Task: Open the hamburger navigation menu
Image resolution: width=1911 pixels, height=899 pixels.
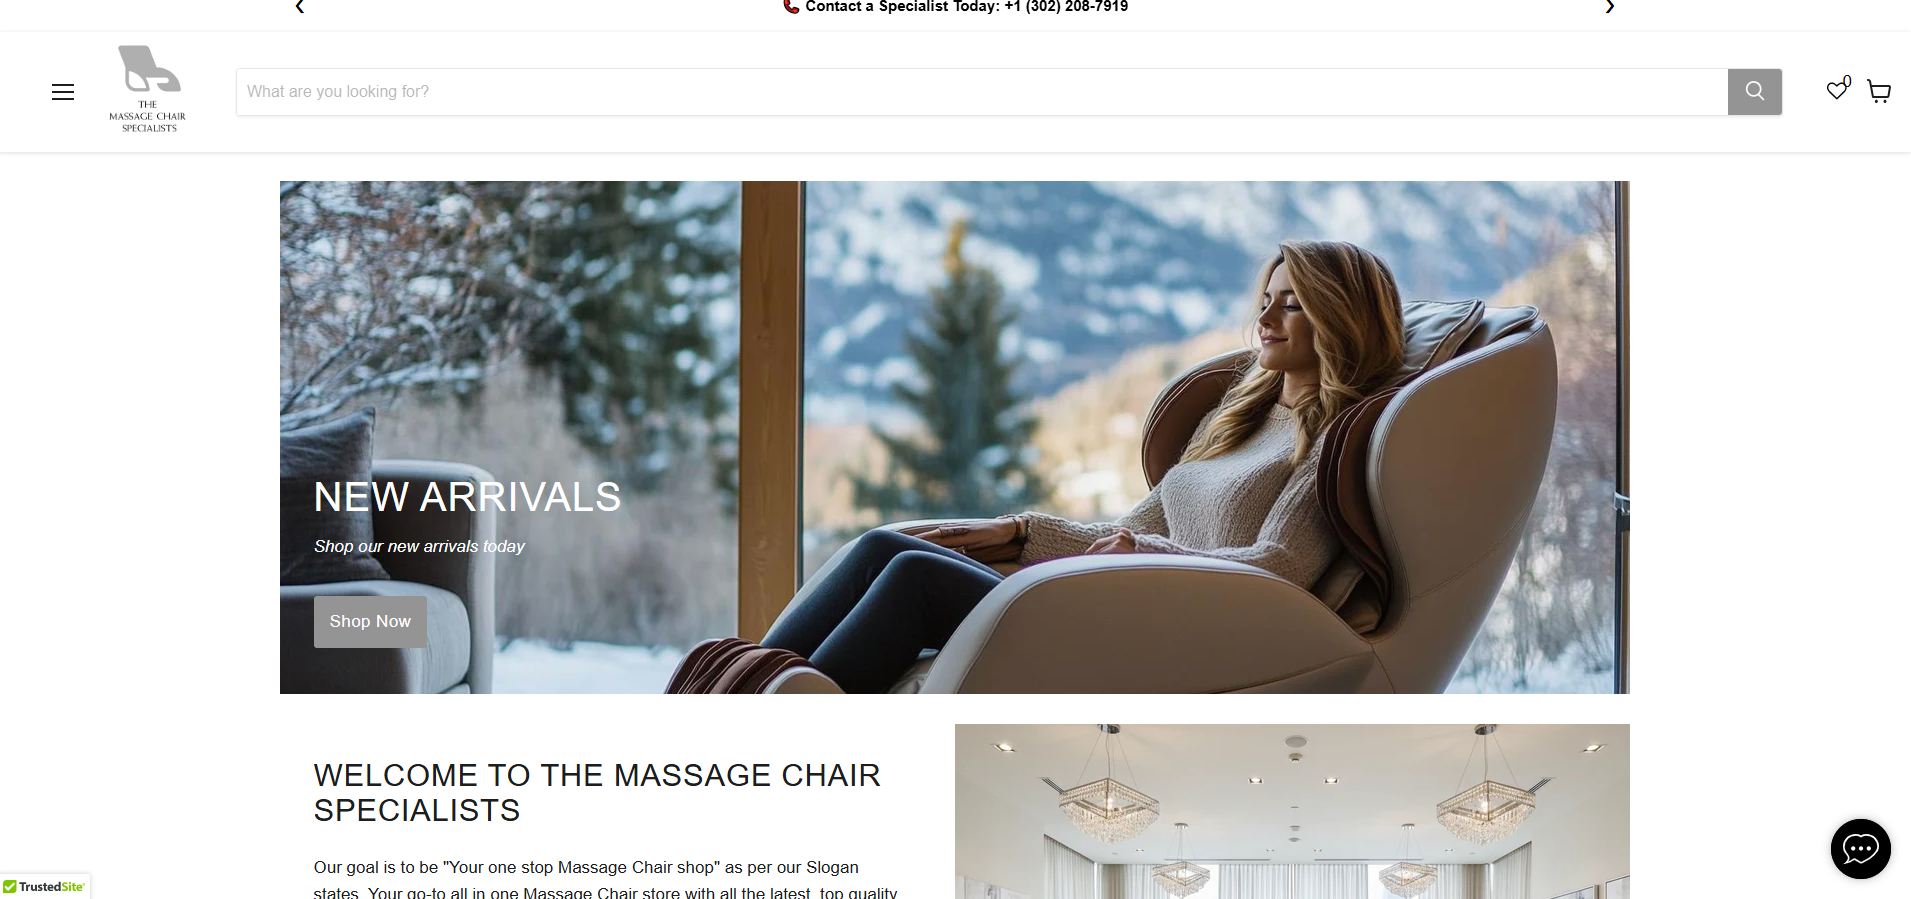Action: coord(63,92)
